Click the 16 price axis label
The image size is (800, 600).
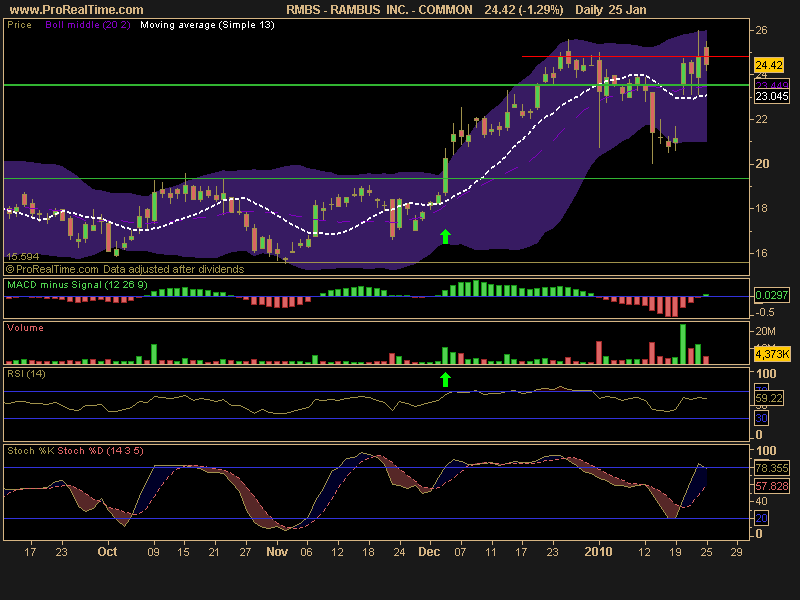pyautogui.click(x=761, y=253)
